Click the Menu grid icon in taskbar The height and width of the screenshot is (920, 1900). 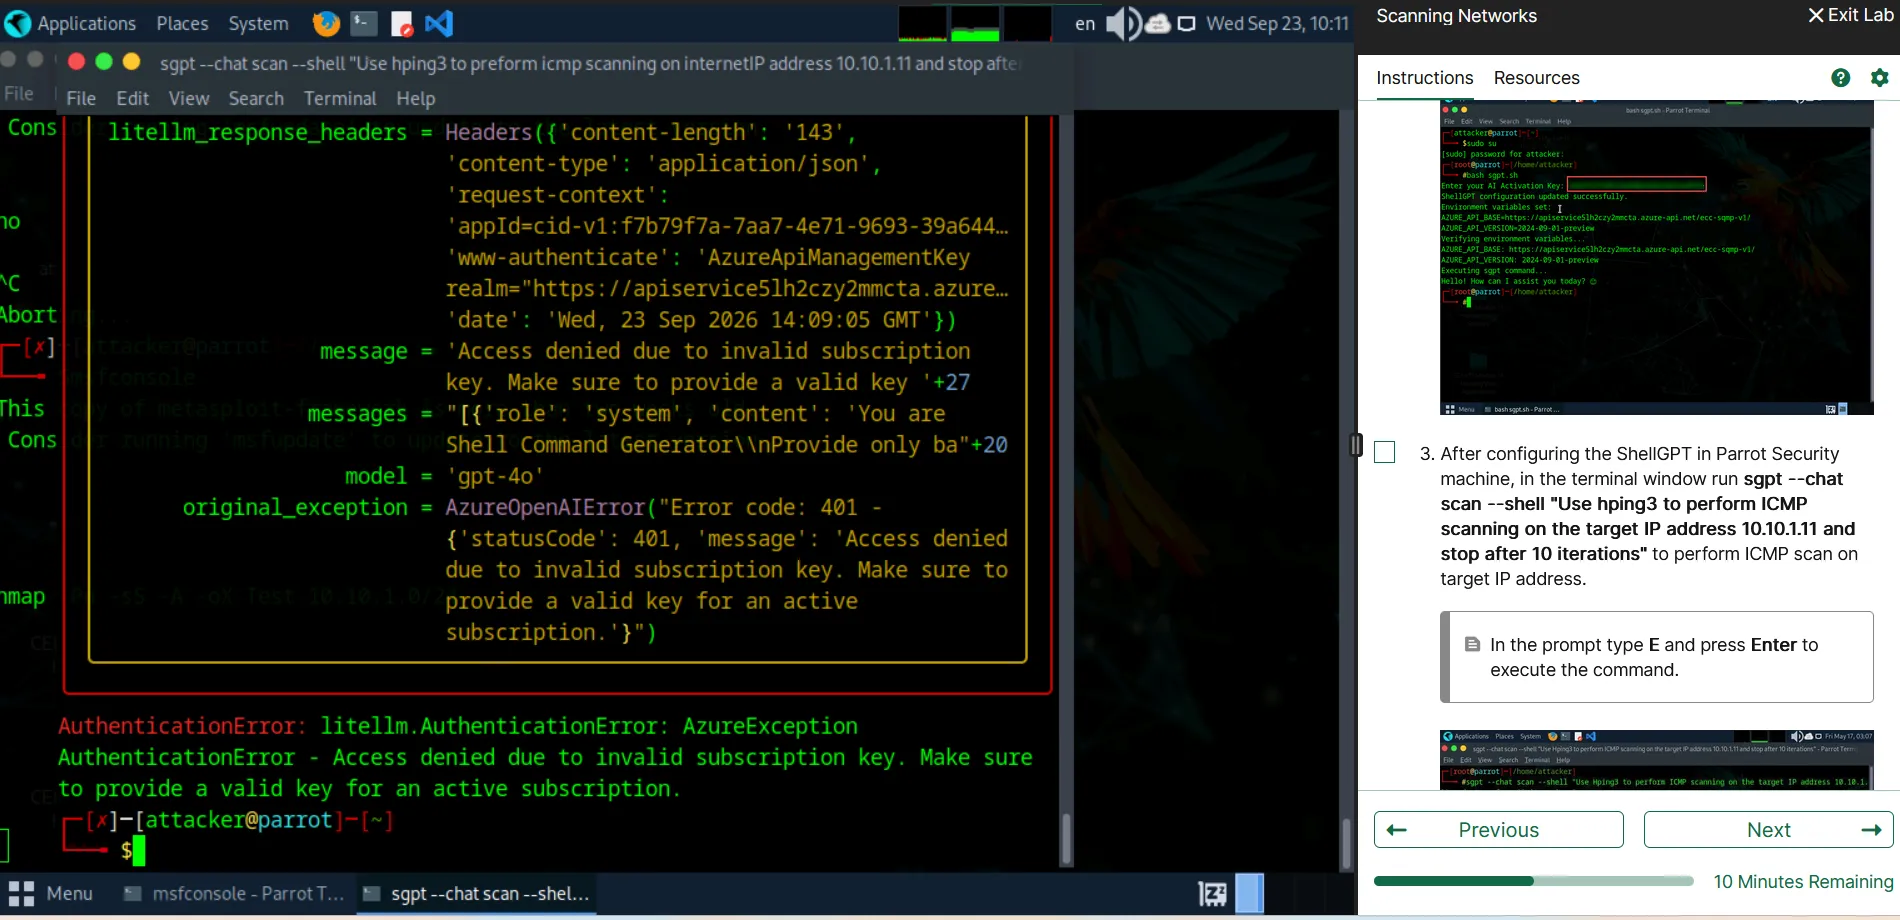tap(21, 893)
